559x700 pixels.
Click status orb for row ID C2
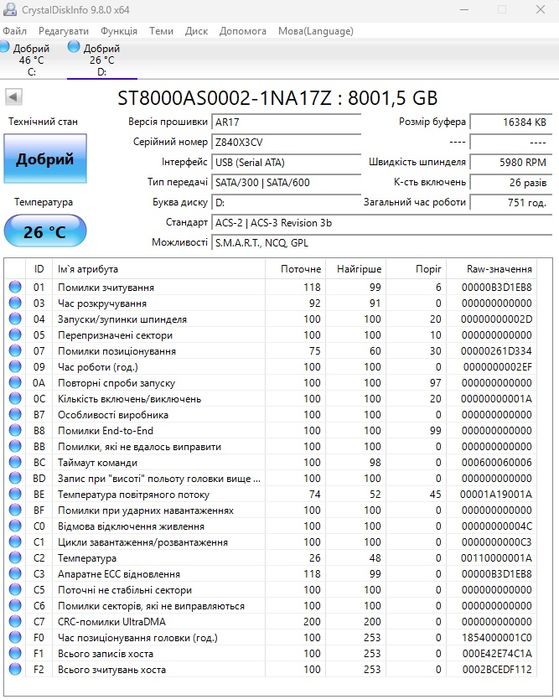pos(15,558)
